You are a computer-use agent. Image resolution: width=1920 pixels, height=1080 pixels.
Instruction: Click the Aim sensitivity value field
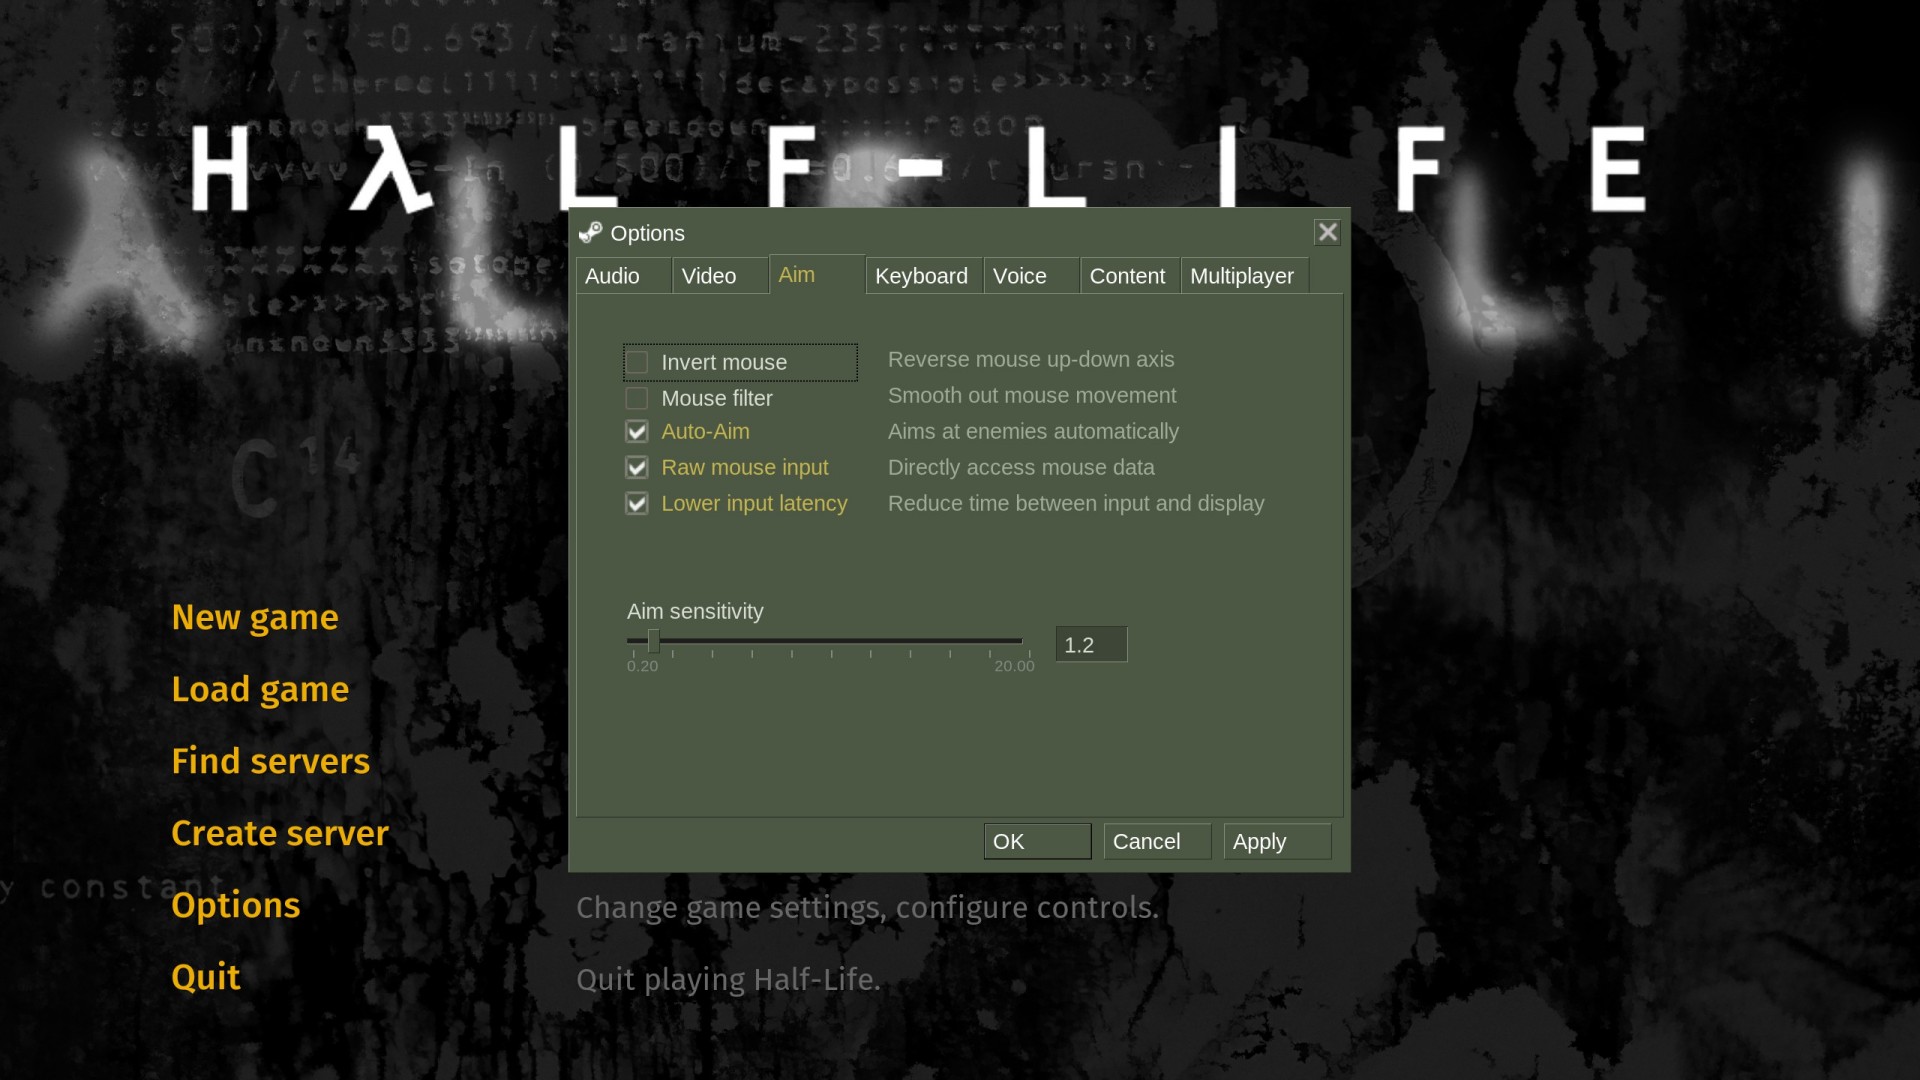[1091, 645]
